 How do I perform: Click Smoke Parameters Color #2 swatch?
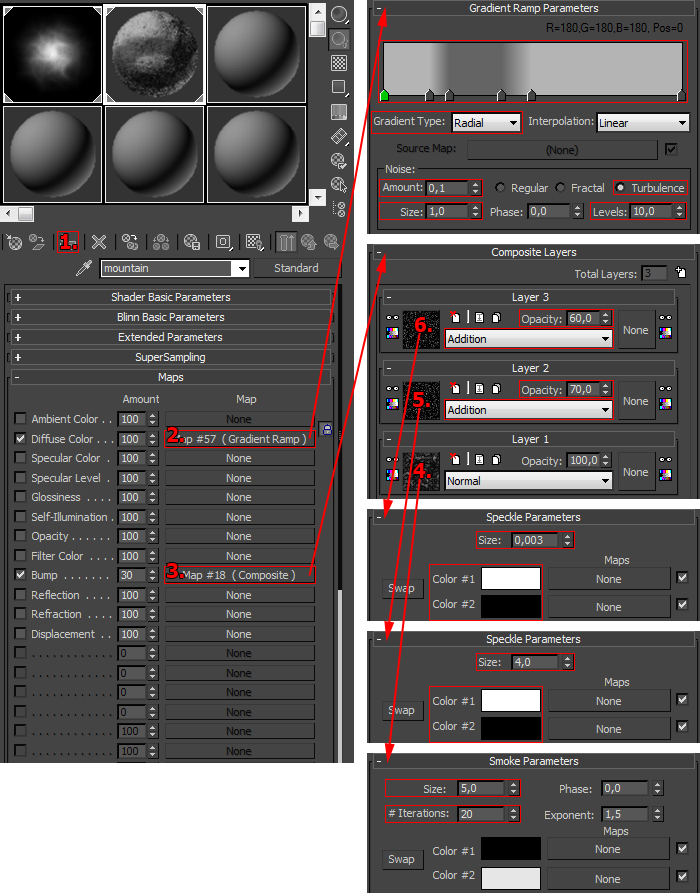coord(511,877)
